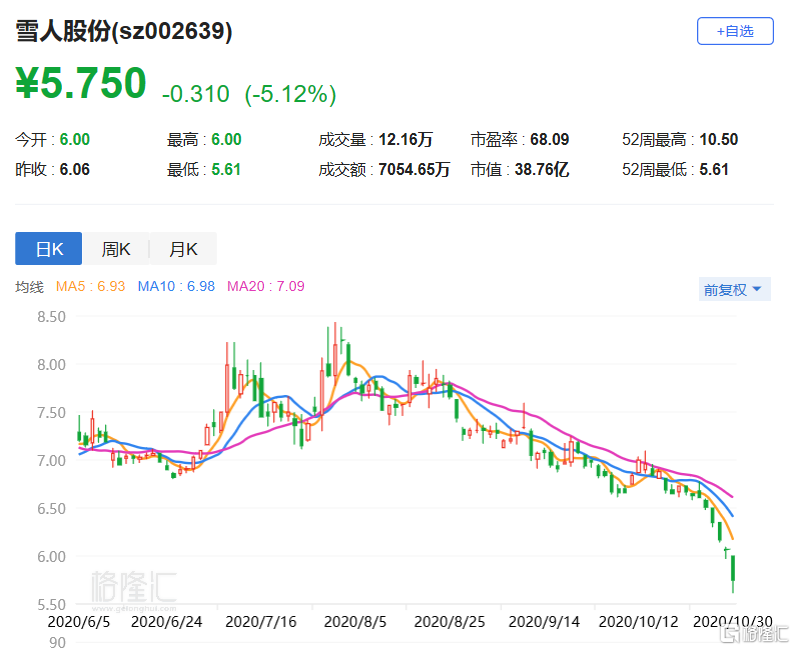Screen dimensions: 795x650
Task: Click the 成交量 volume 12.16万
Action: (406, 139)
